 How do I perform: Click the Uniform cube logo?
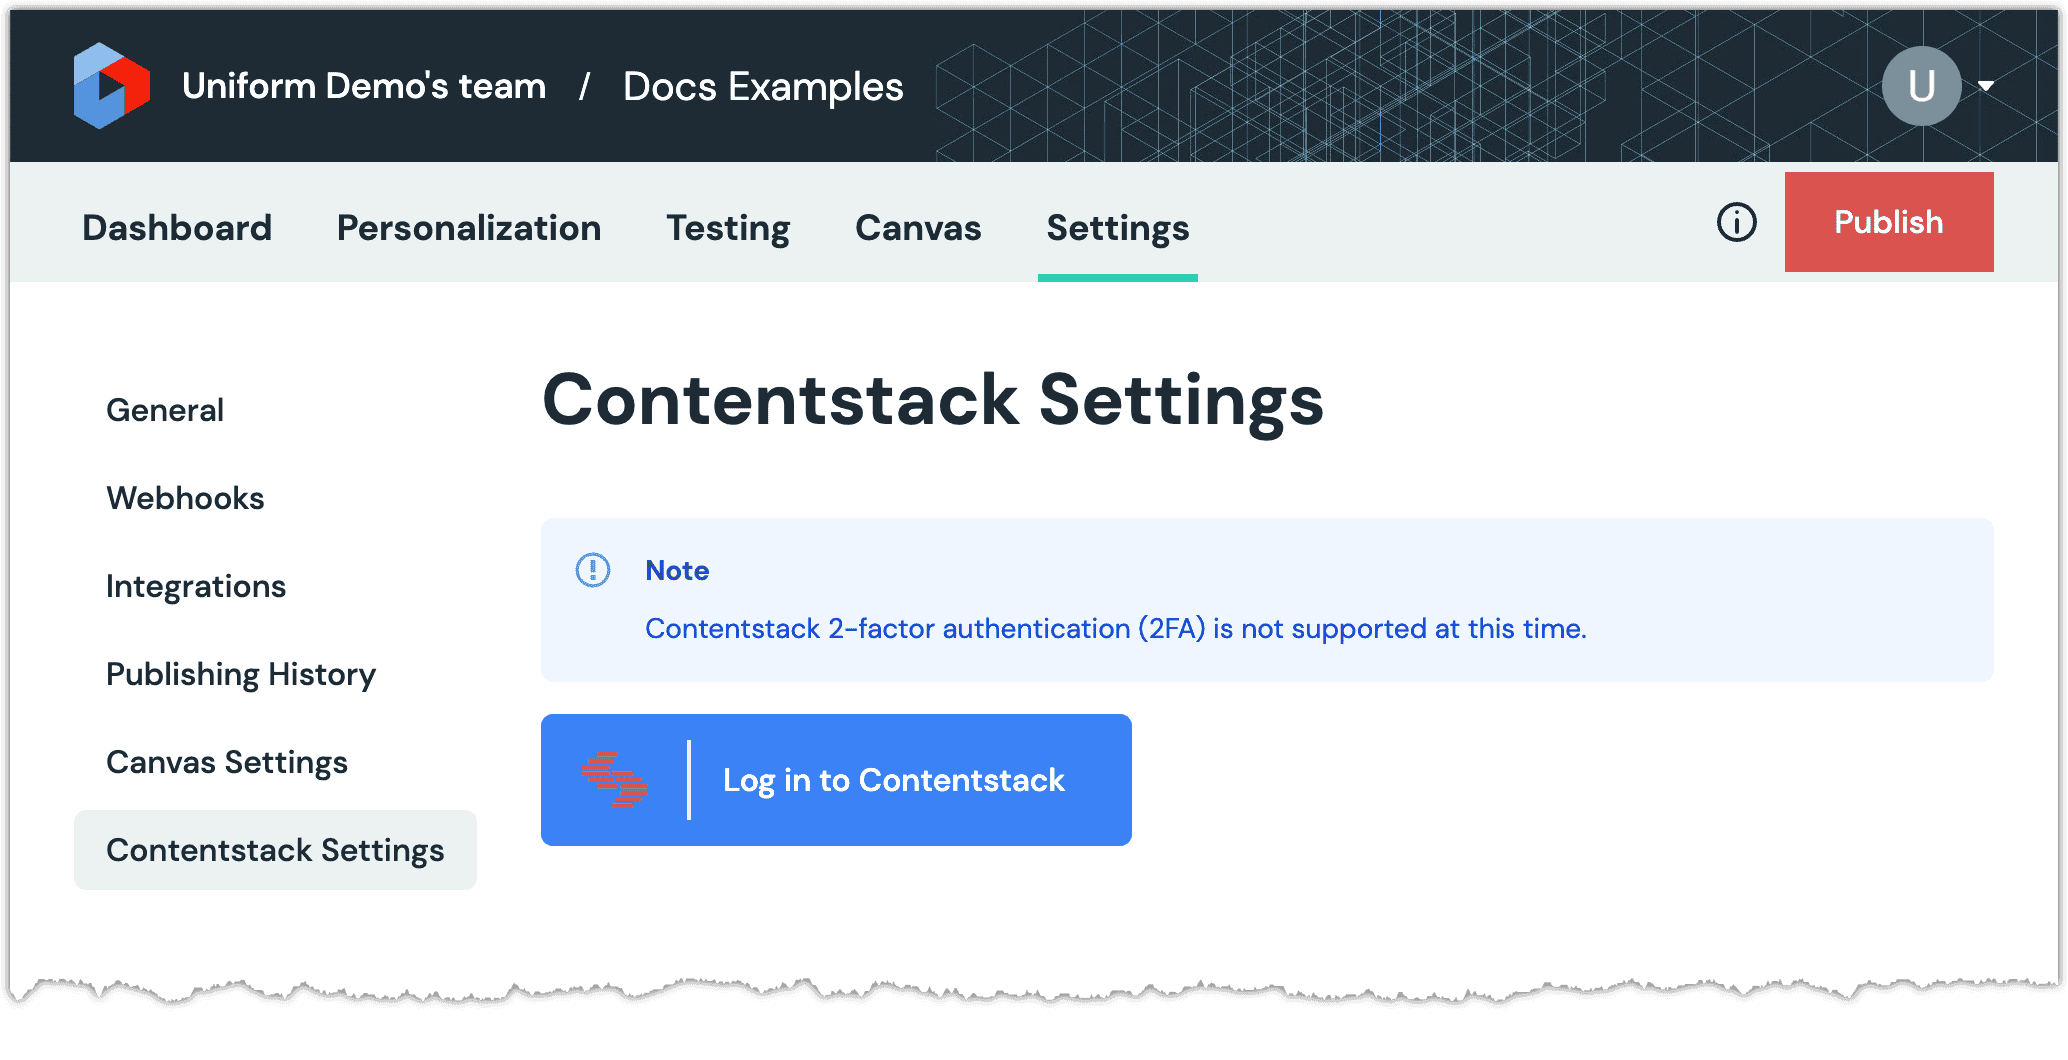[111, 86]
